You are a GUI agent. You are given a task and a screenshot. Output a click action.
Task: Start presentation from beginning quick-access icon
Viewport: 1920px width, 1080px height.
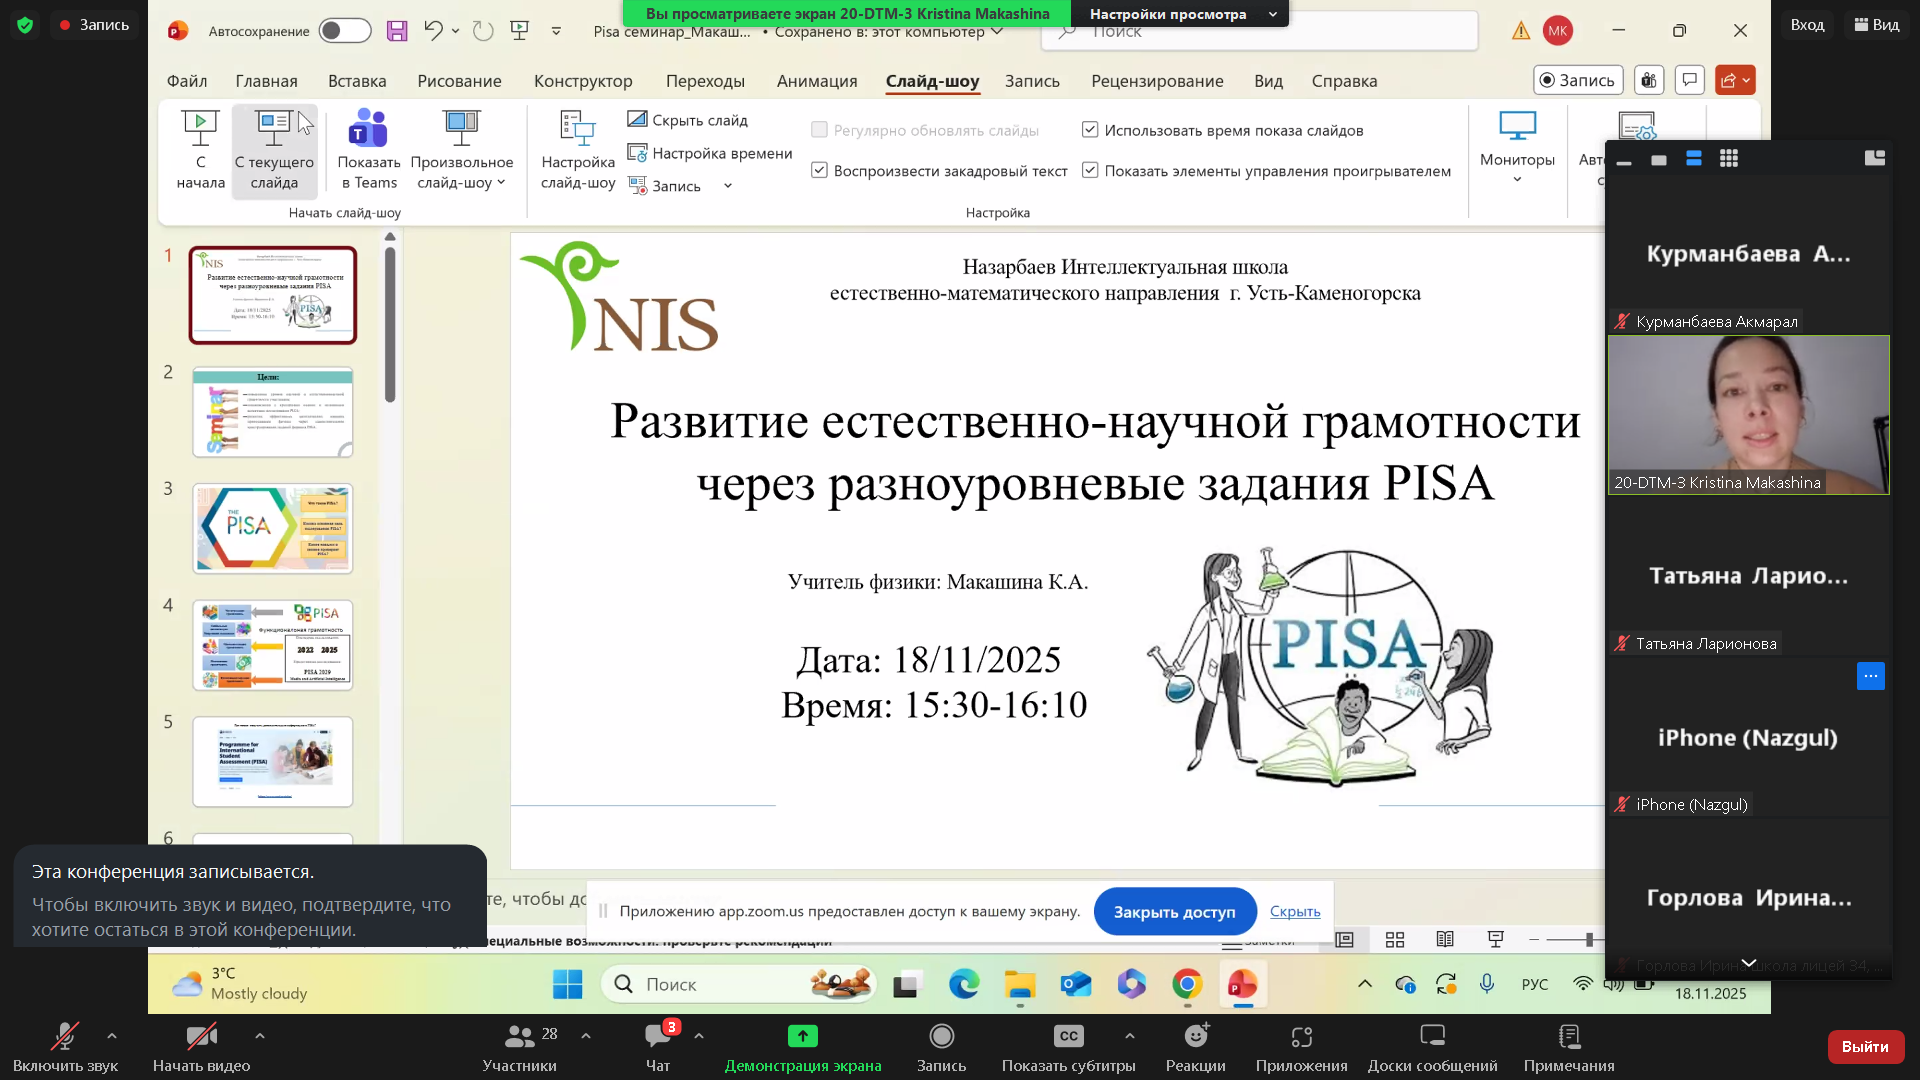tap(519, 31)
